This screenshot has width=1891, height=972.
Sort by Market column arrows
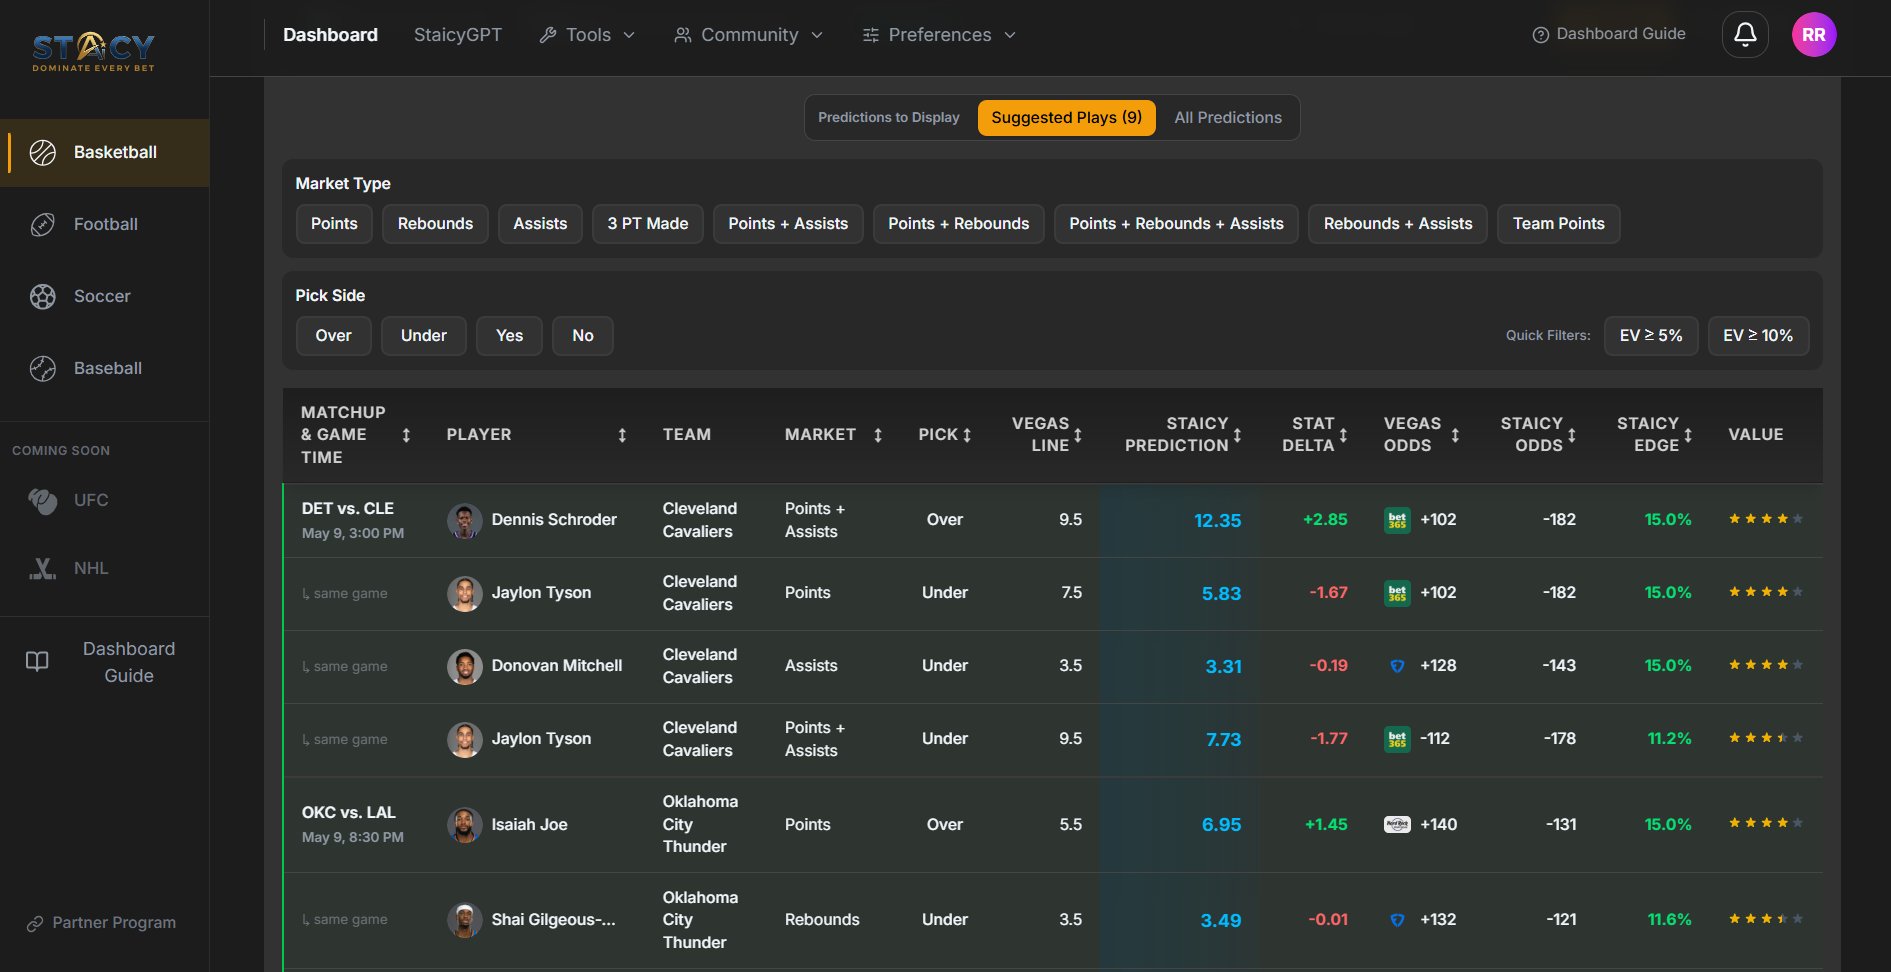point(878,435)
